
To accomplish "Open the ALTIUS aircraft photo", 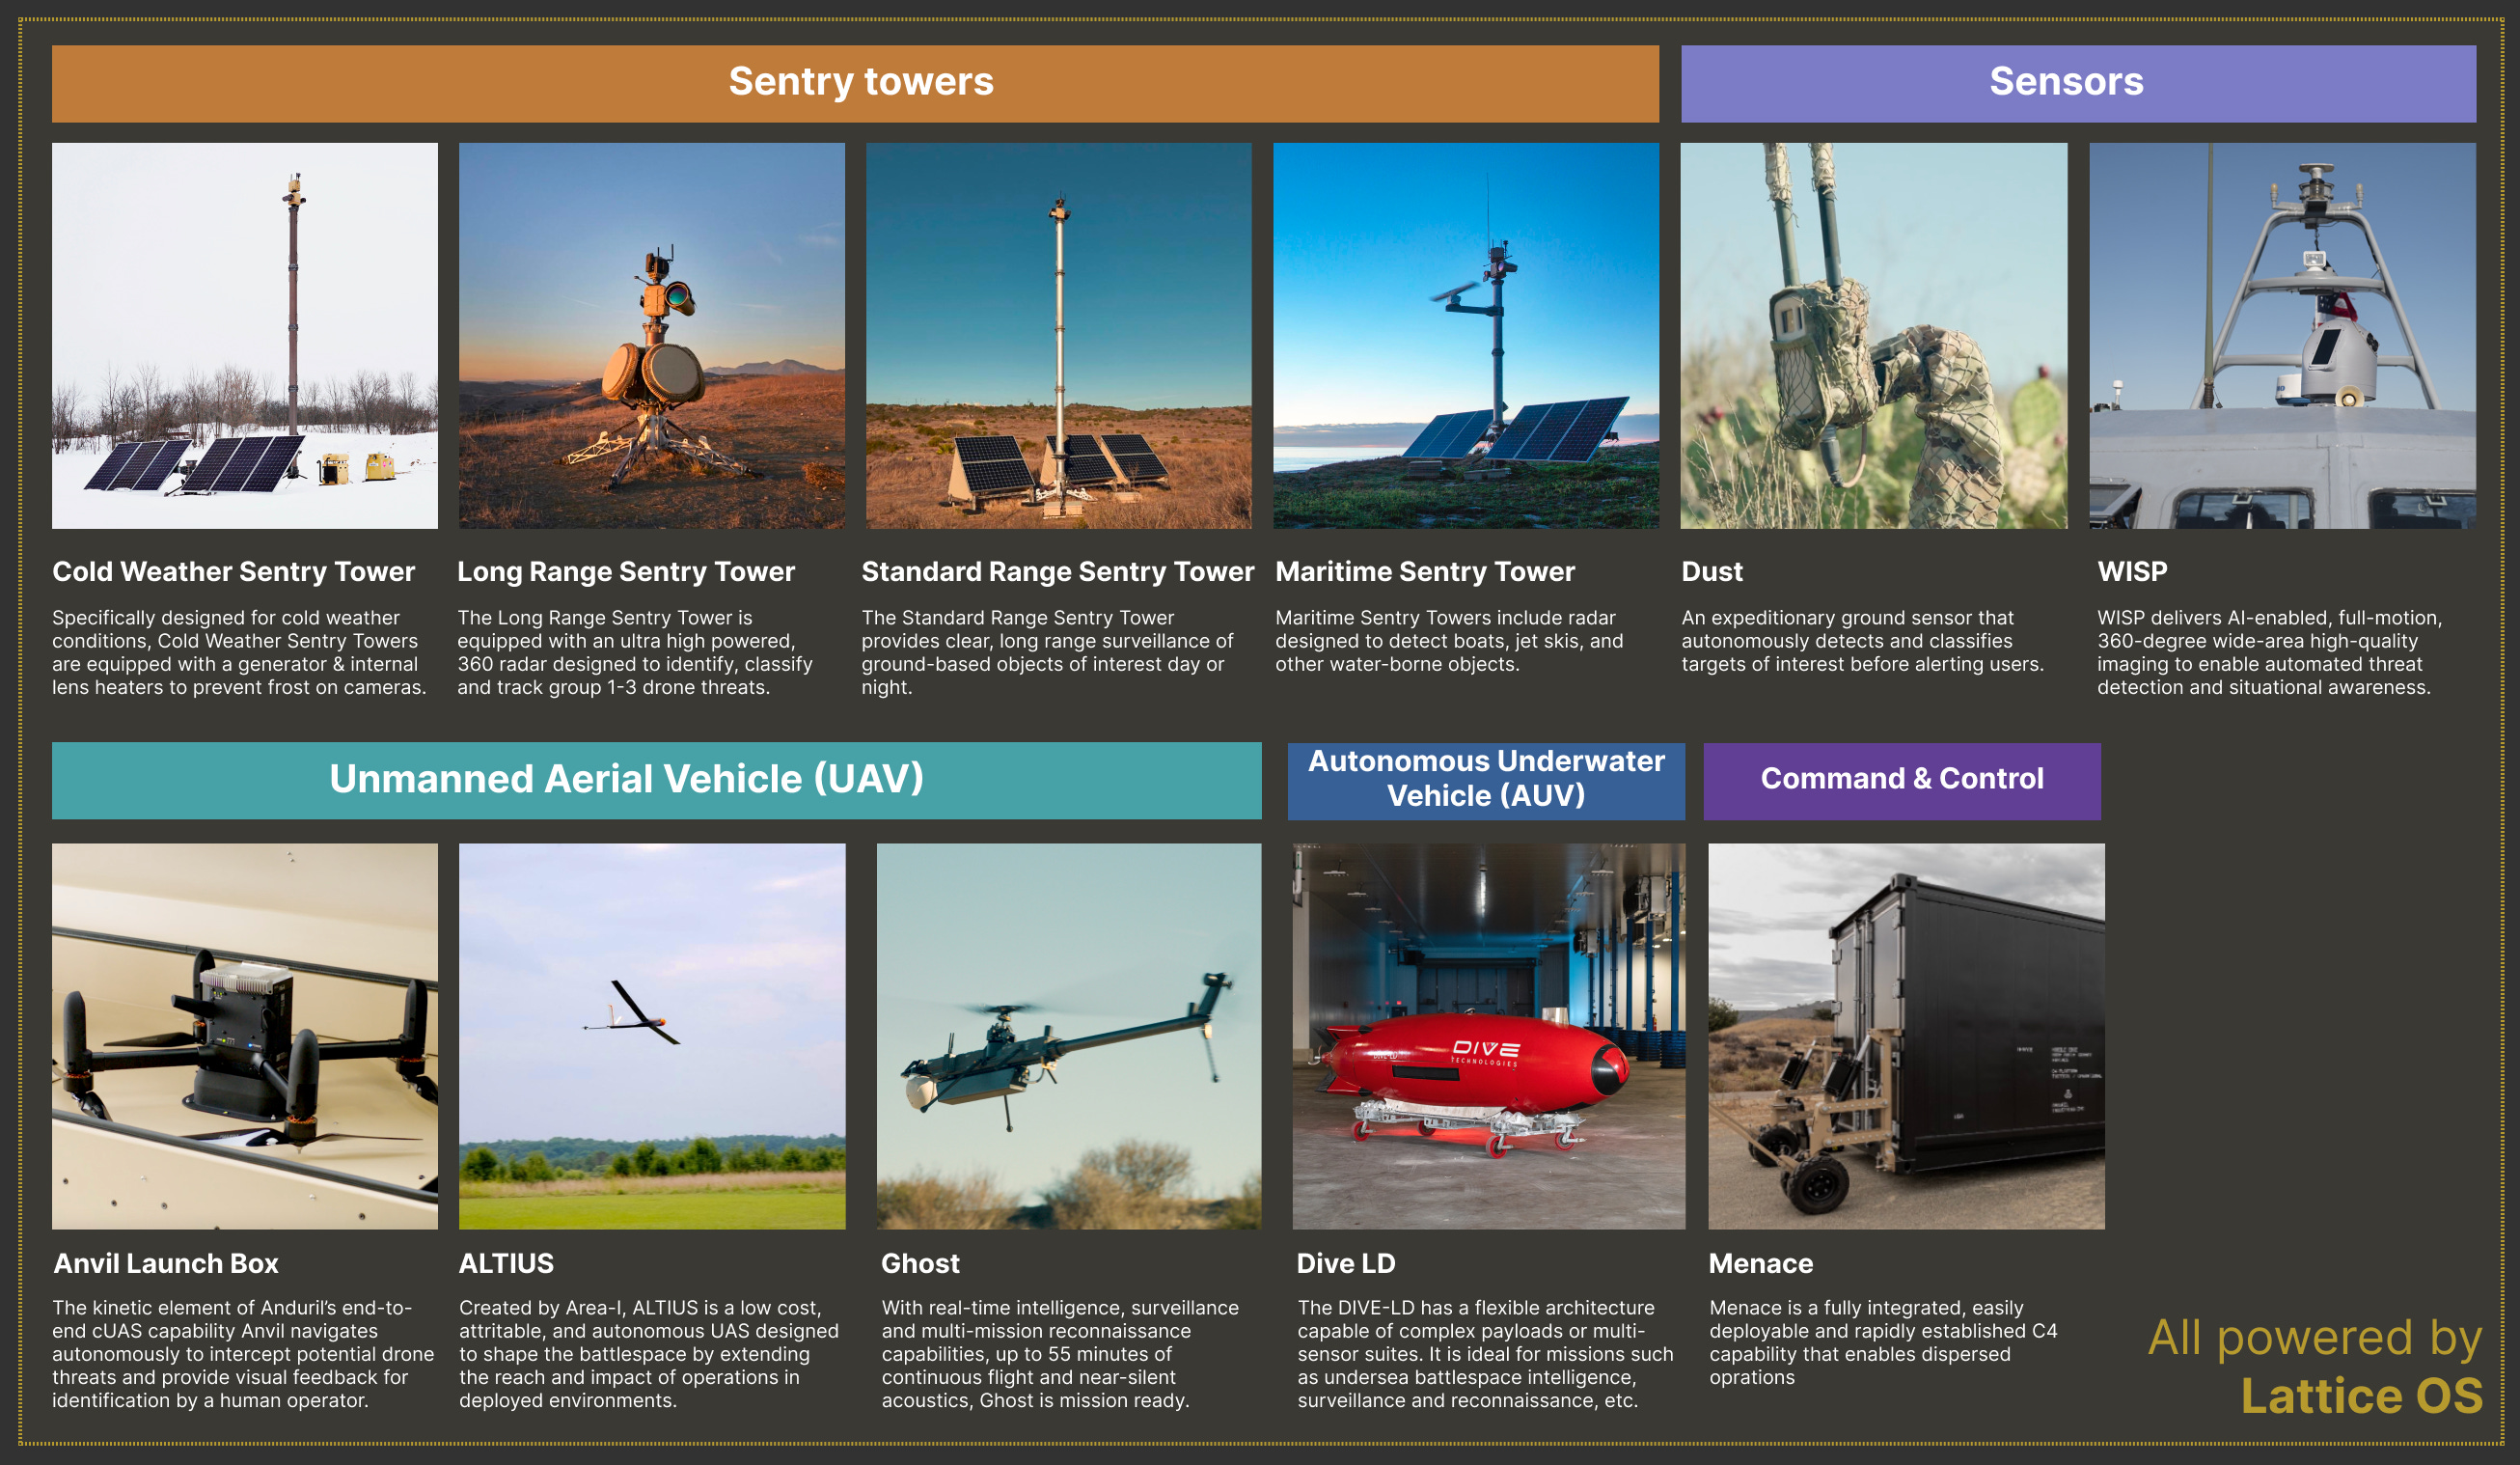I will coord(652,1036).
